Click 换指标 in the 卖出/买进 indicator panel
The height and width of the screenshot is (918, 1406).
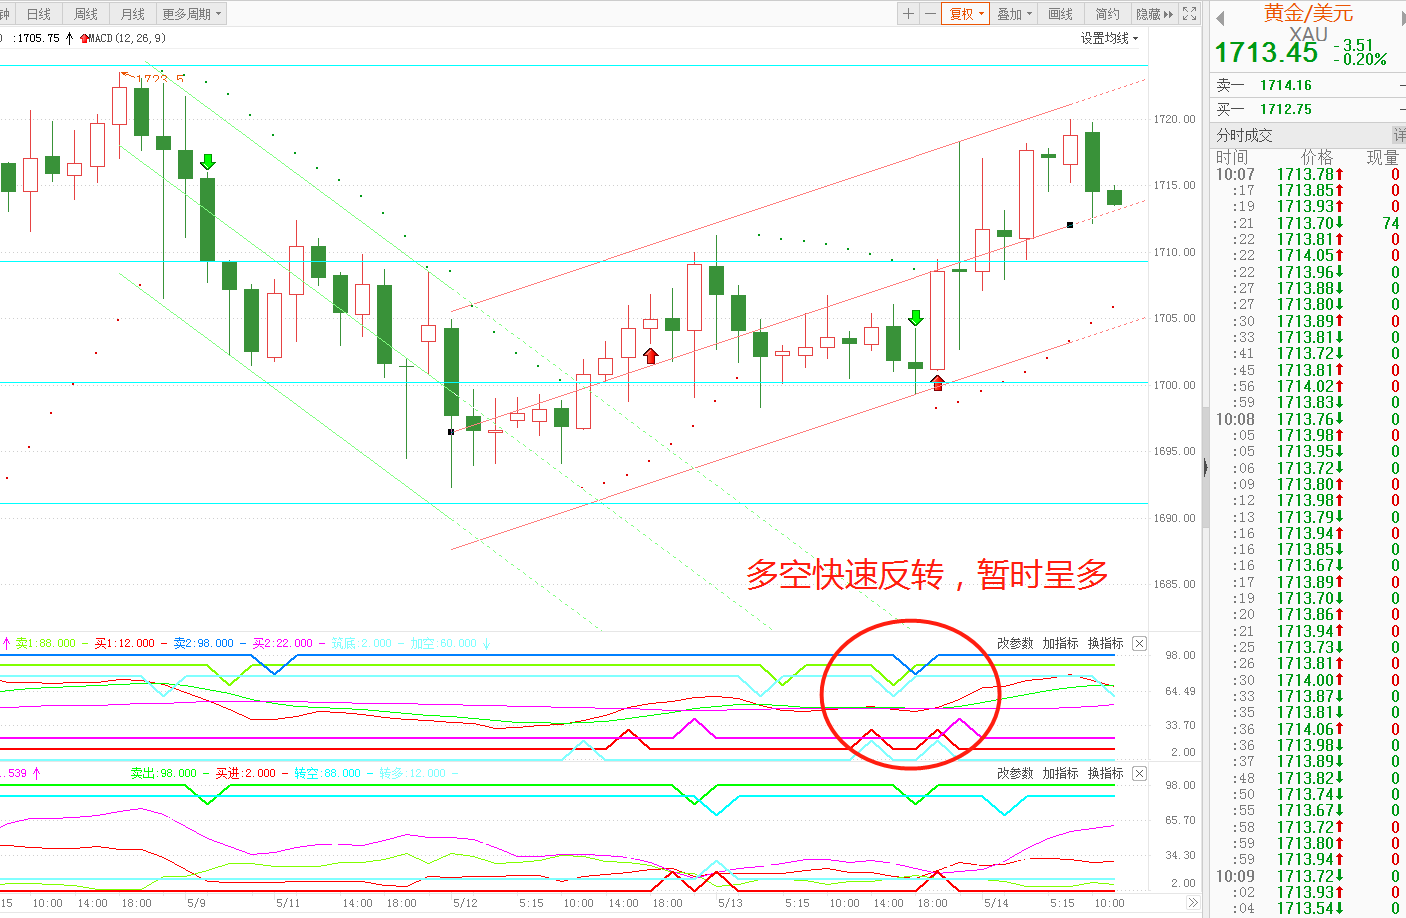1106,773
